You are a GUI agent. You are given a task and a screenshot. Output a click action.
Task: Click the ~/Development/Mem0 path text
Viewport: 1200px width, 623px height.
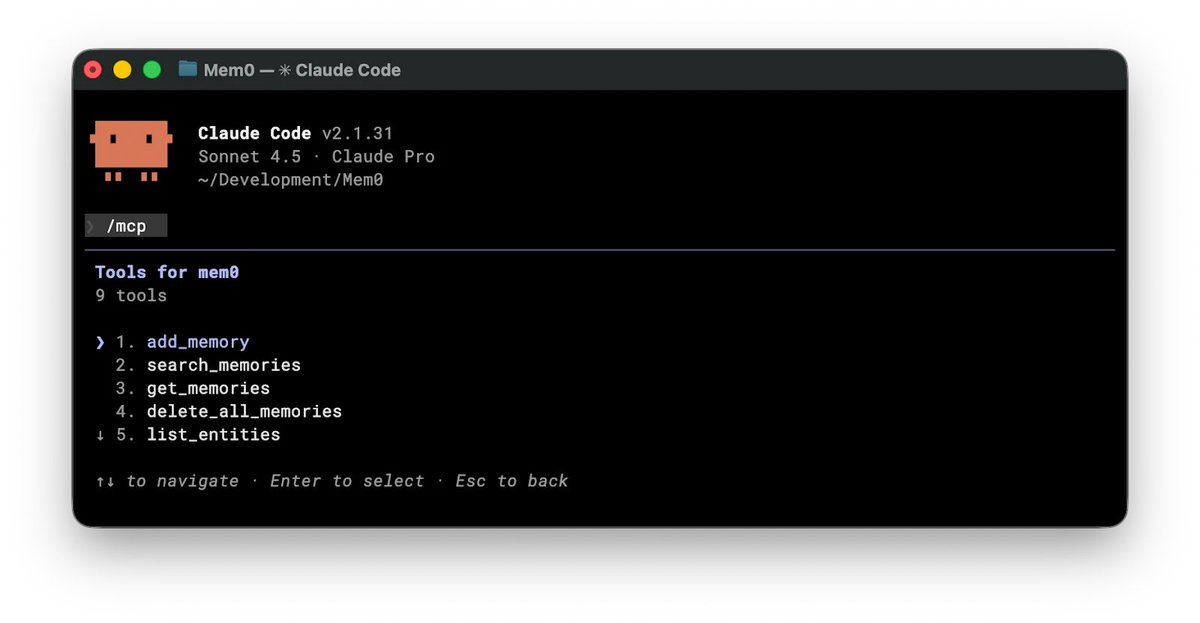click(x=291, y=180)
